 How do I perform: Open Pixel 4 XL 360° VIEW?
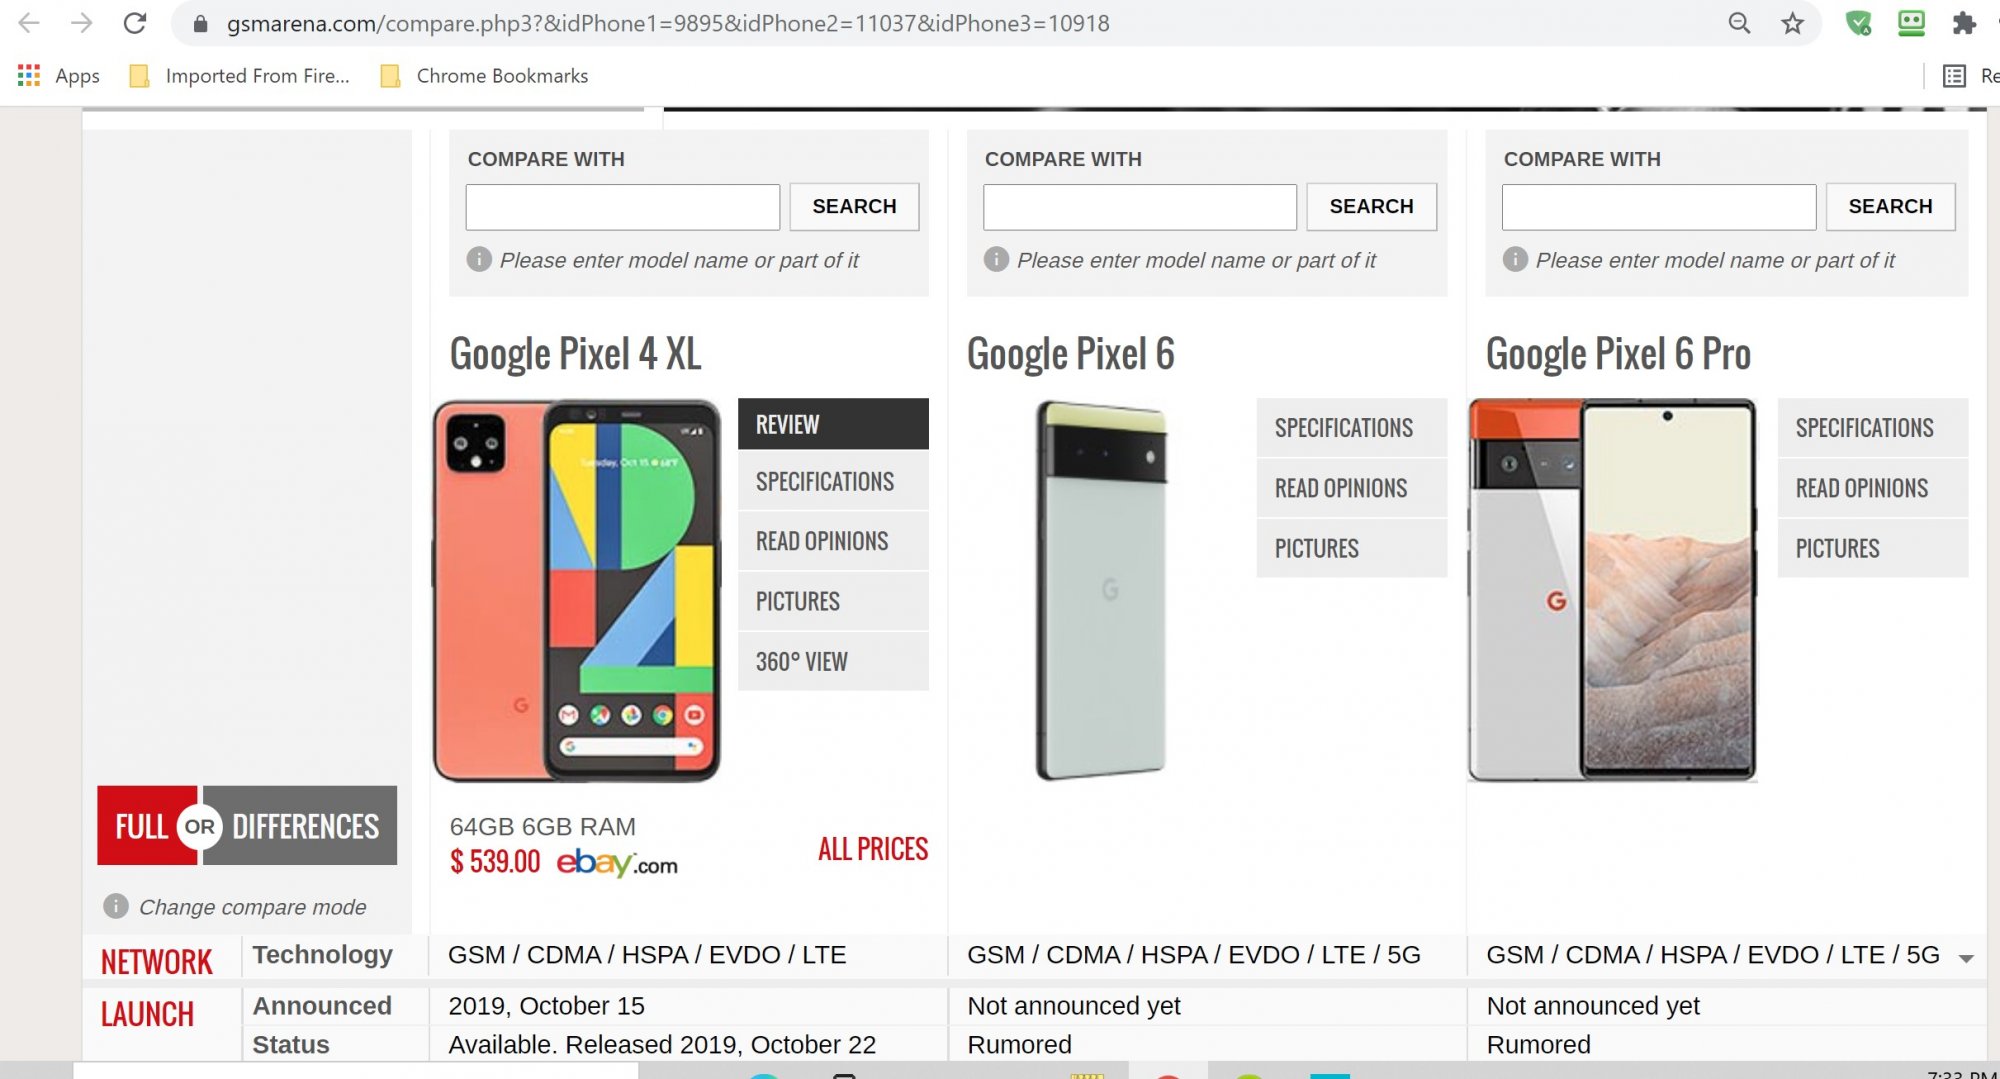[x=833, y=661]
